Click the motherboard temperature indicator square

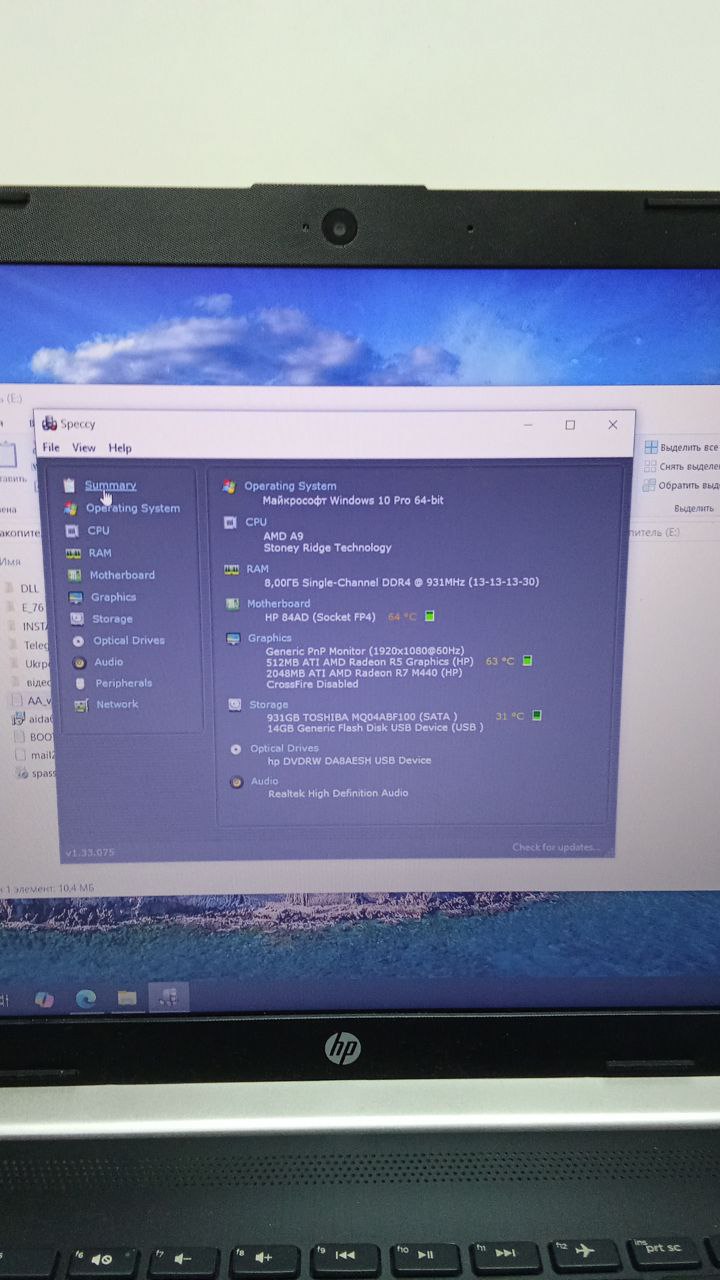click(x=430, y=617)
